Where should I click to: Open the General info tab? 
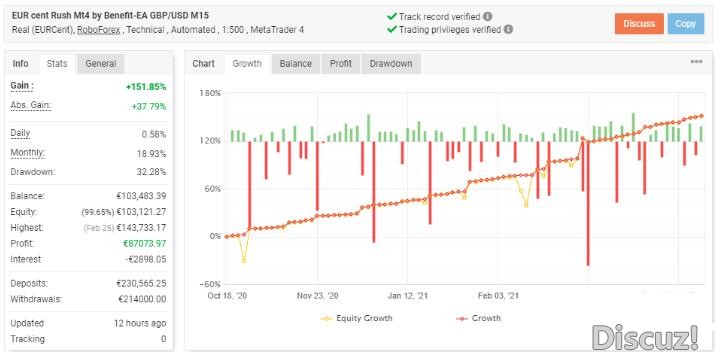tap(101, 64)
